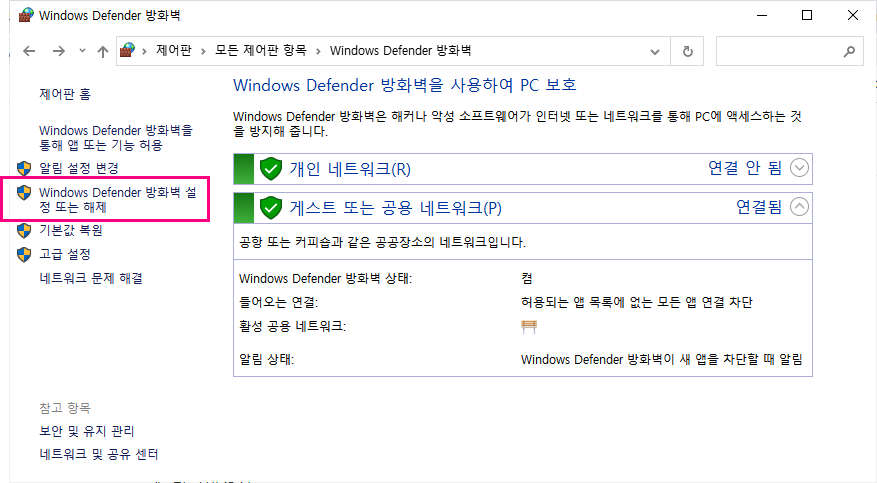Click the 들어오는 연결 label

279,302
